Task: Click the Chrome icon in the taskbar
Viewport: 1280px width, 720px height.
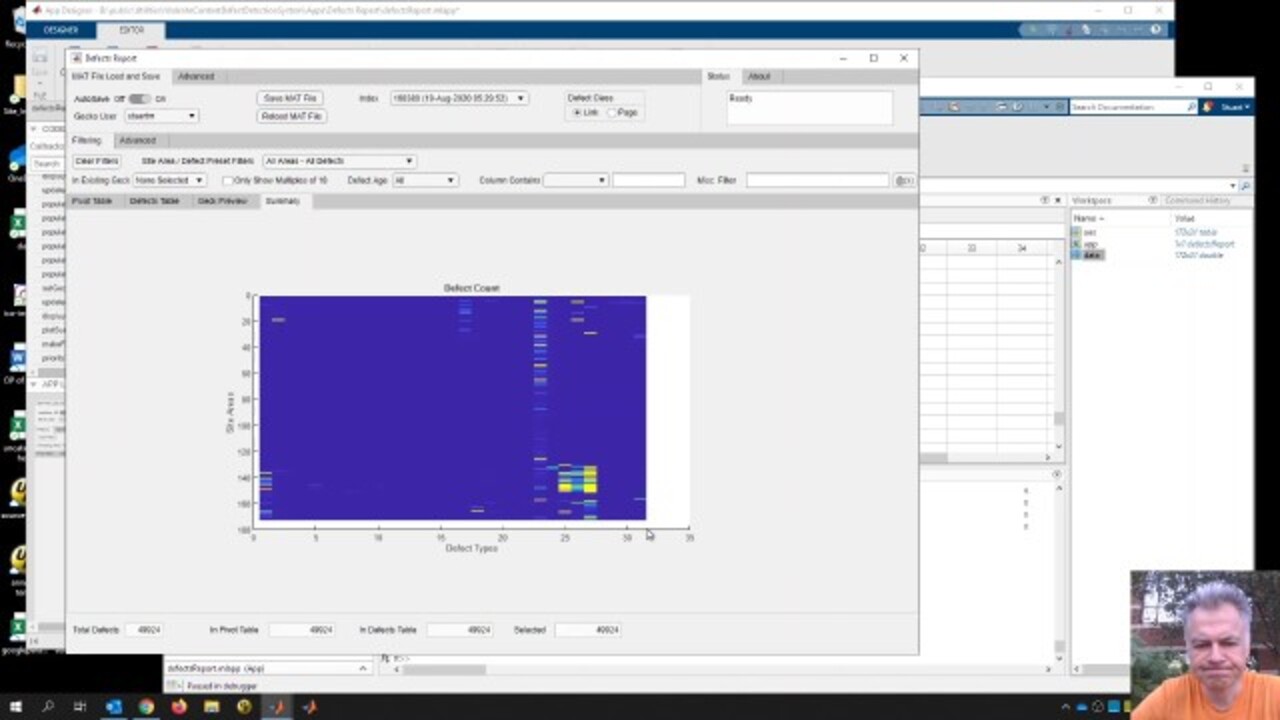Action: pyautogui.click(x=146, y=707)
